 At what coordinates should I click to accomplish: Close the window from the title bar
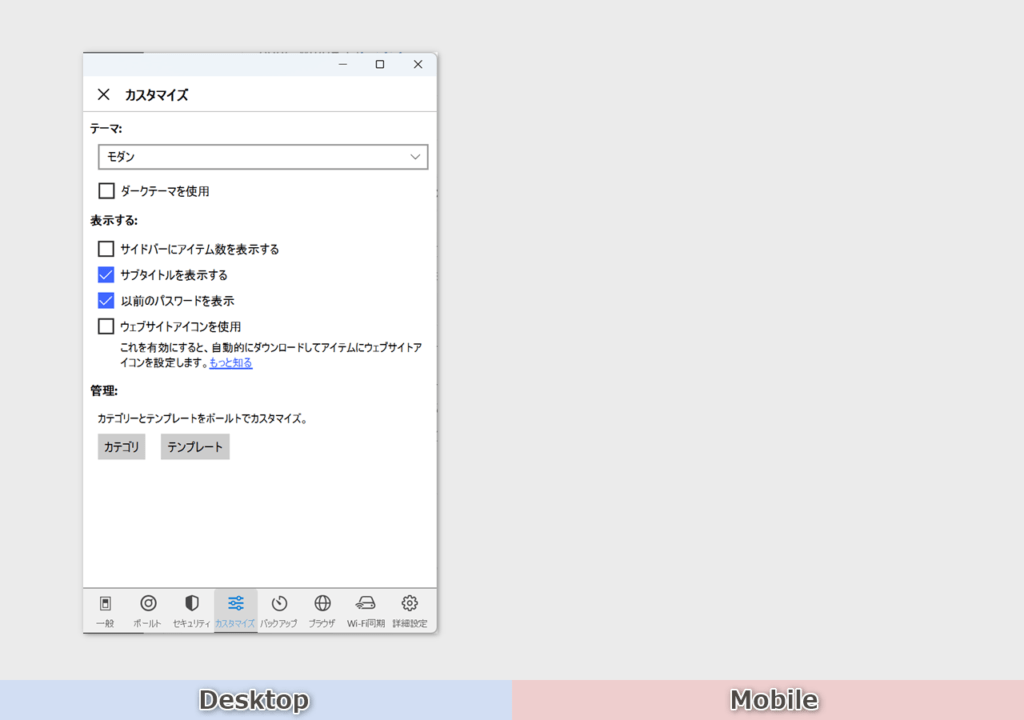pyautogui.click(x=418, y=64)
